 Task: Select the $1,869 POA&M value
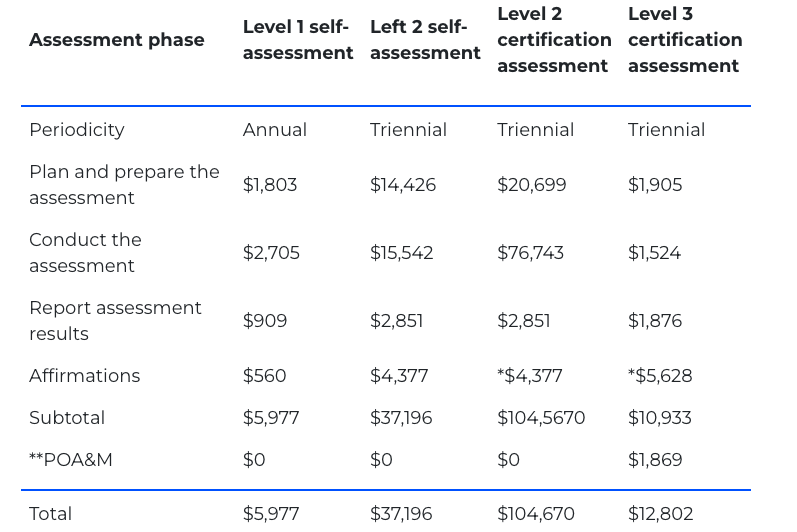click(655, 460)
